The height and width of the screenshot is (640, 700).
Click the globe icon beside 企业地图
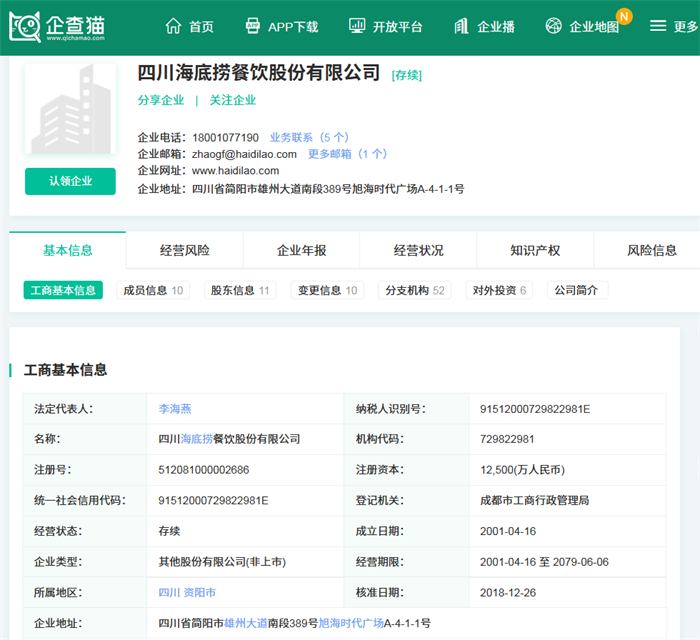tap(554, 25)
